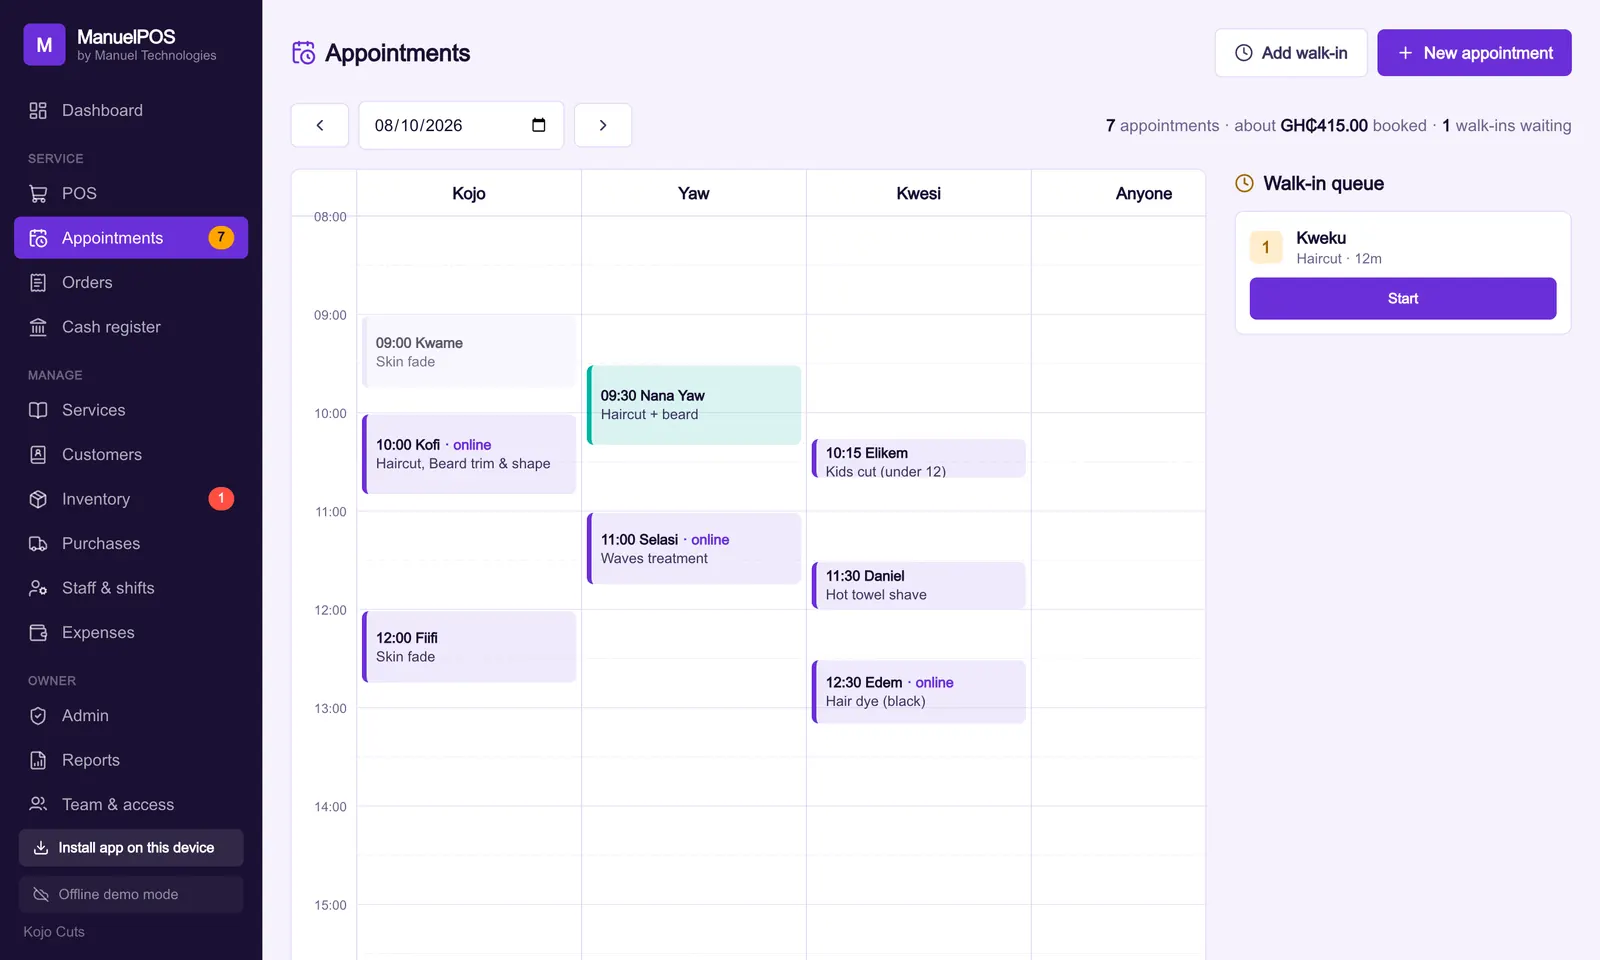Open the Cash register bank icon

point(38,327)
